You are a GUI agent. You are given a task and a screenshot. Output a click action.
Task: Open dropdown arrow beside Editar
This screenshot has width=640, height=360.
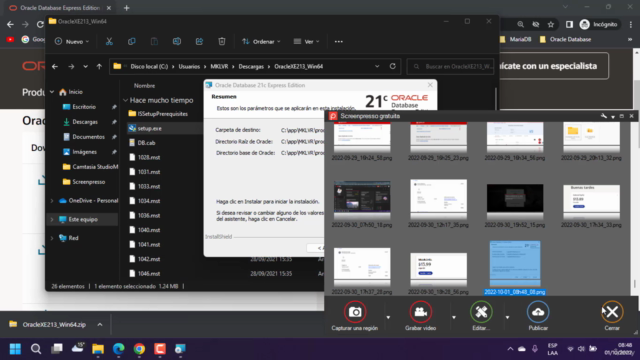point(507,317)
